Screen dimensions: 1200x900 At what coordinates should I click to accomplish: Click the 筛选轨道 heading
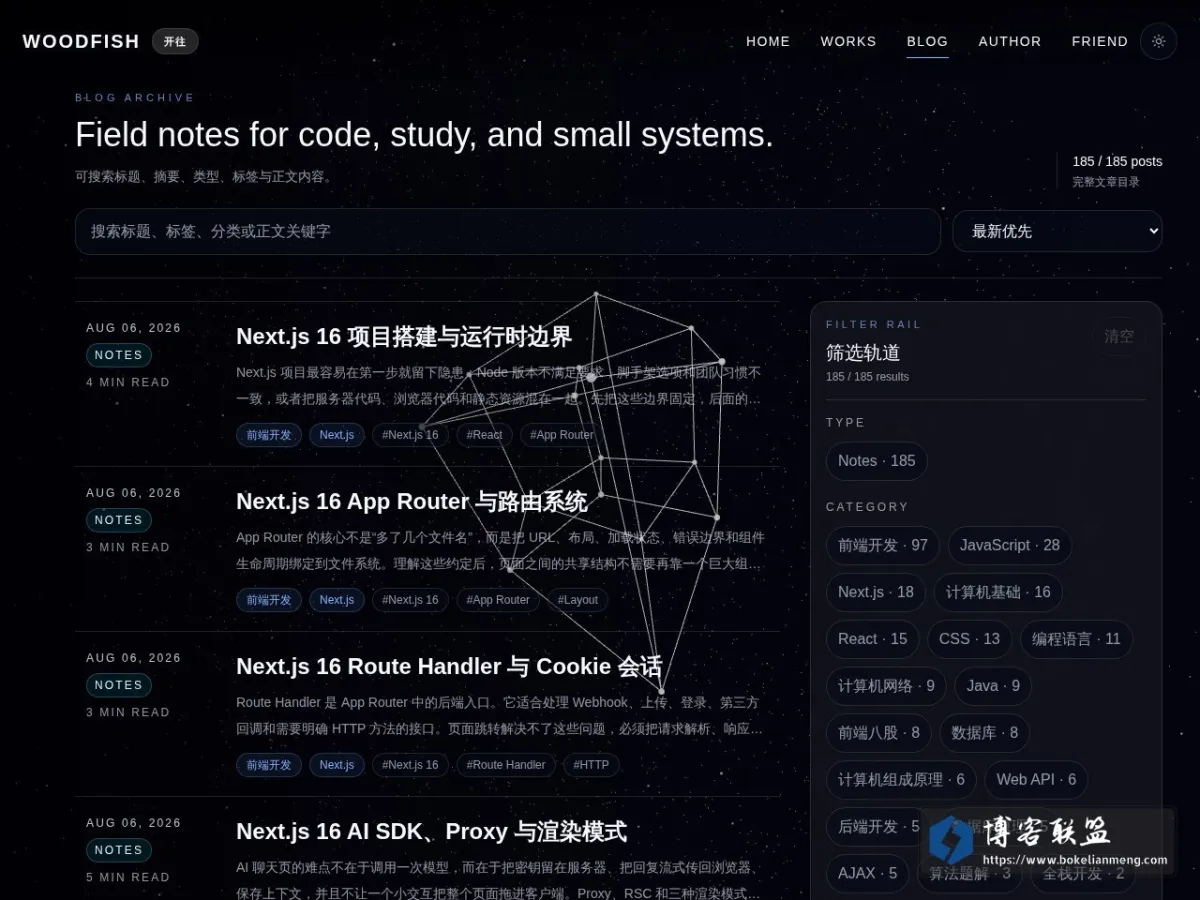click(x=863, y=353)
